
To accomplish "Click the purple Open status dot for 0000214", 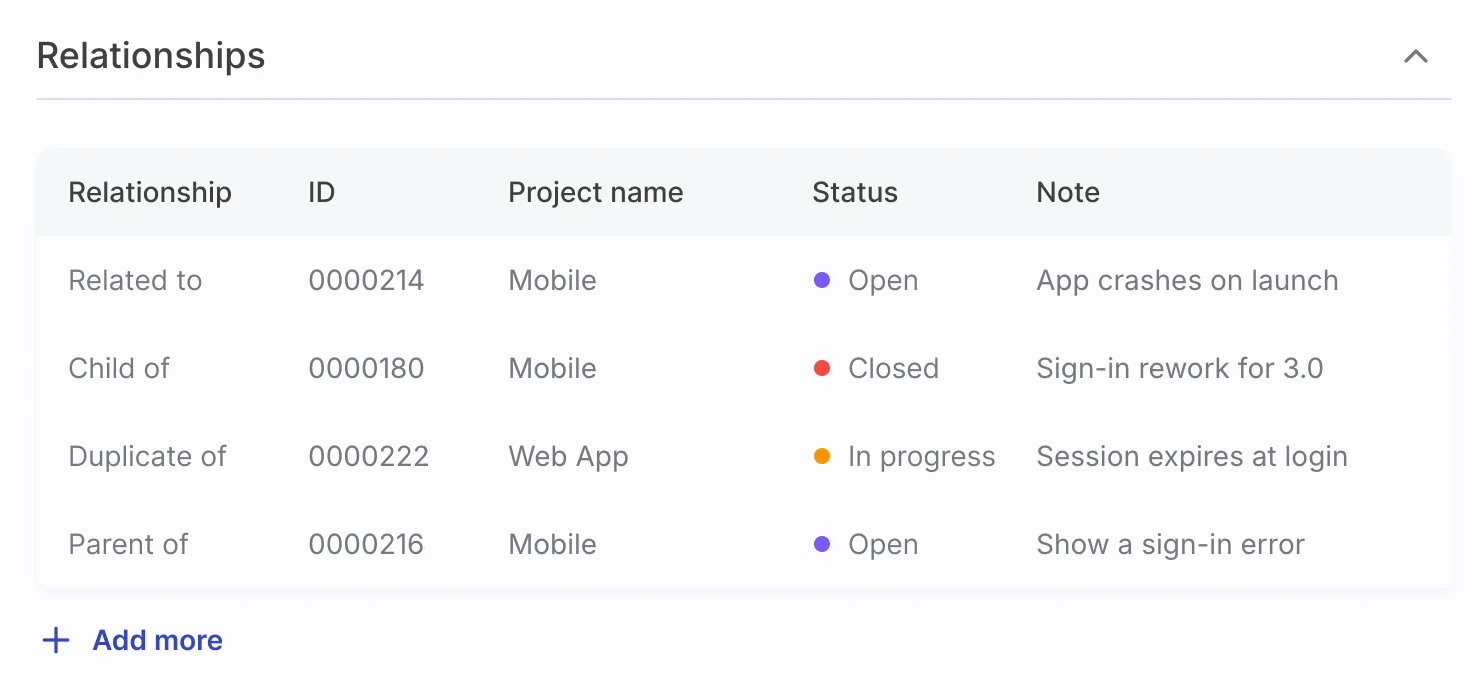I will [822, 281].
